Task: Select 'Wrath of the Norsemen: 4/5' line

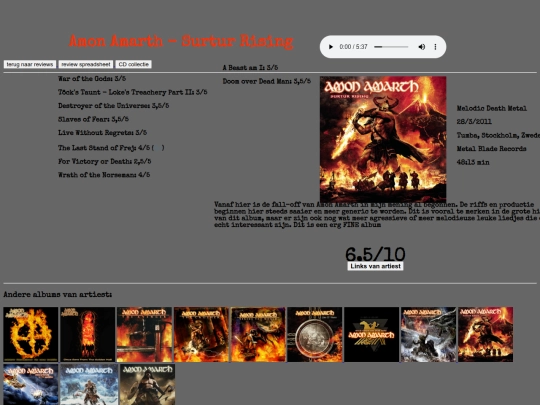Action: tap(104, 175)
